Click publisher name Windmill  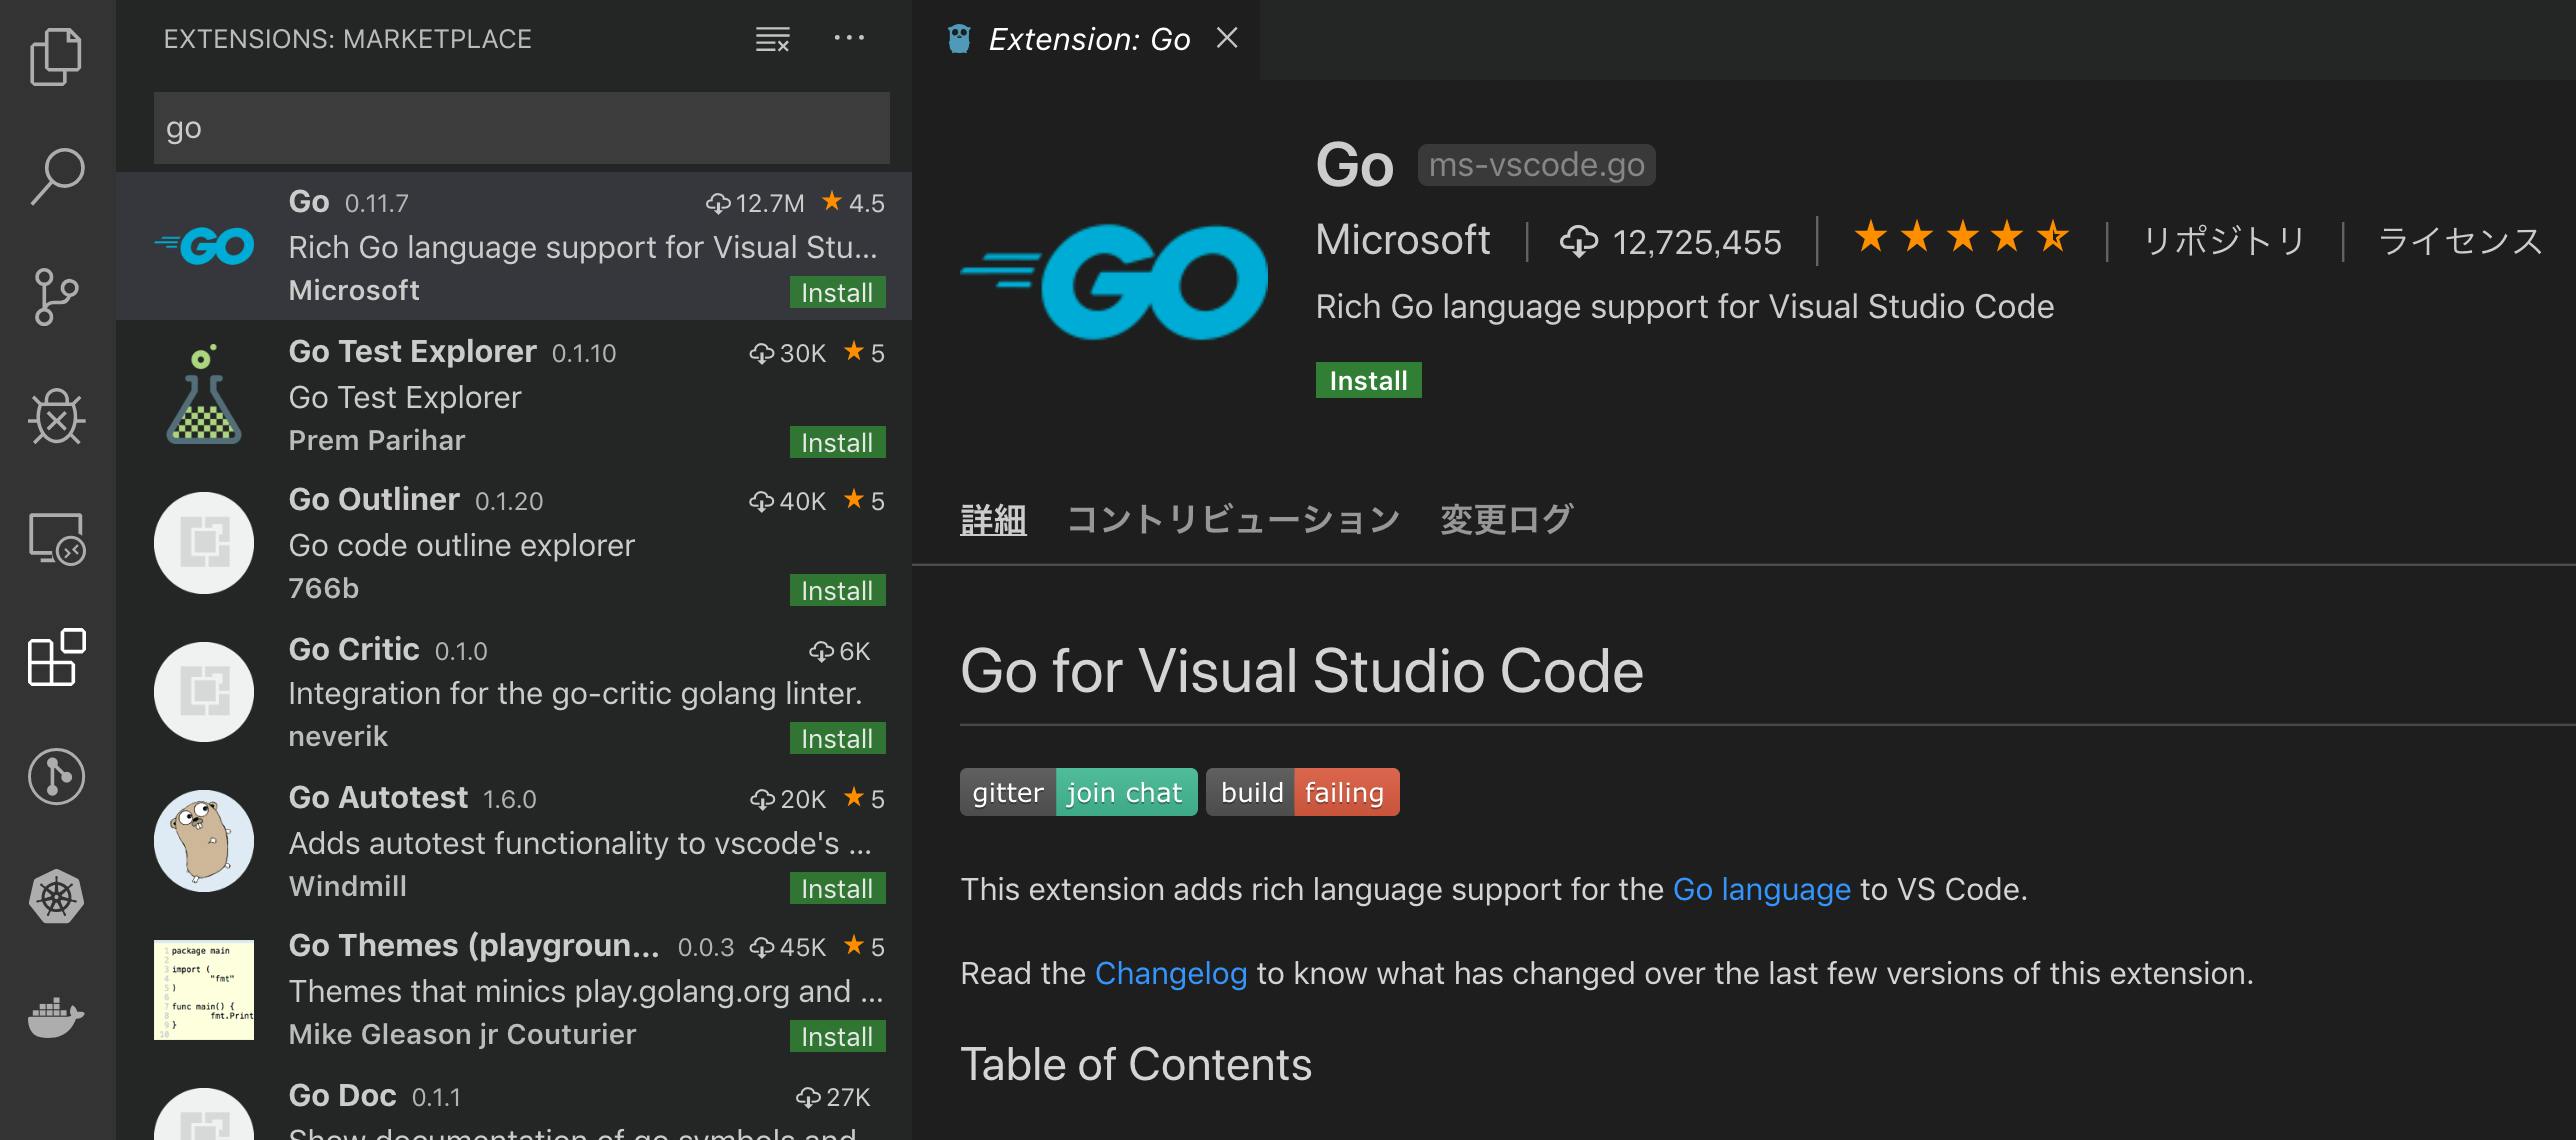[347, 886]
